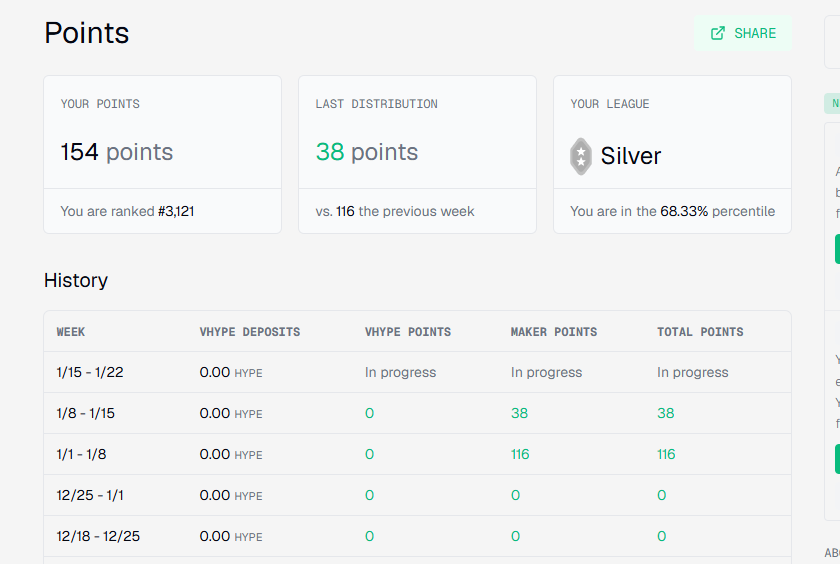
Task: Click the VHYPE DEPOSITS column header
Action: pyautogui.click(x=250, y=332)
